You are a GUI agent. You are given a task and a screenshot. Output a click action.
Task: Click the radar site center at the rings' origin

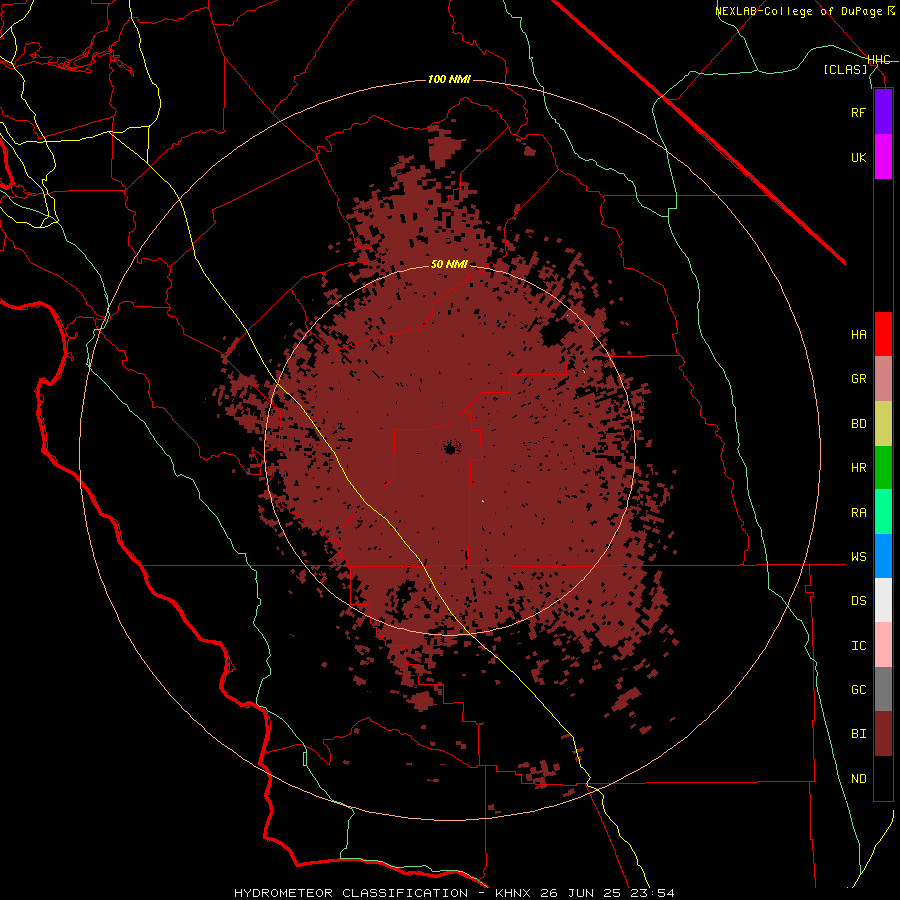pyautogui.click(x=450, y=448)
